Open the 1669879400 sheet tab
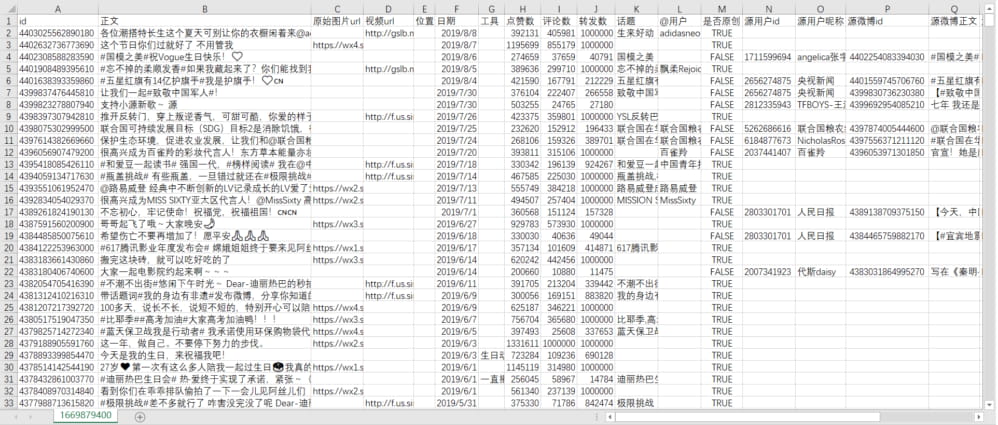This screenshot has height=425, width=998. tap(86, 416)
